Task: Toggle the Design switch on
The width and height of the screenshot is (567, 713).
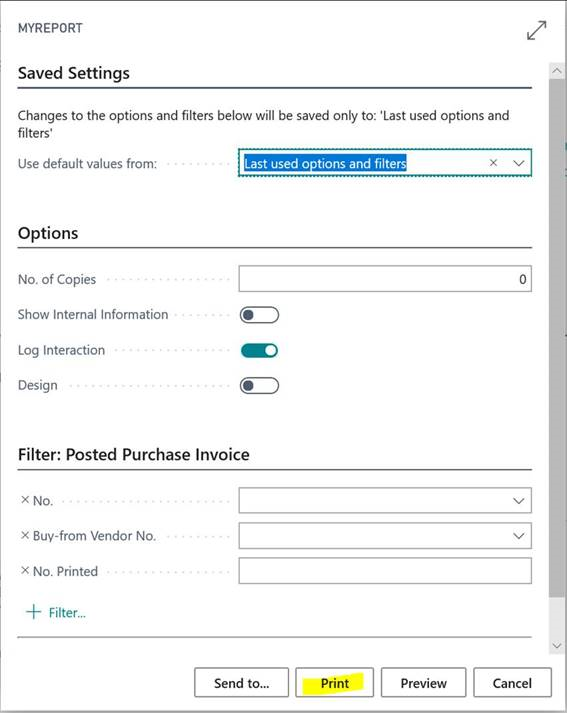Action: [259, 386]
